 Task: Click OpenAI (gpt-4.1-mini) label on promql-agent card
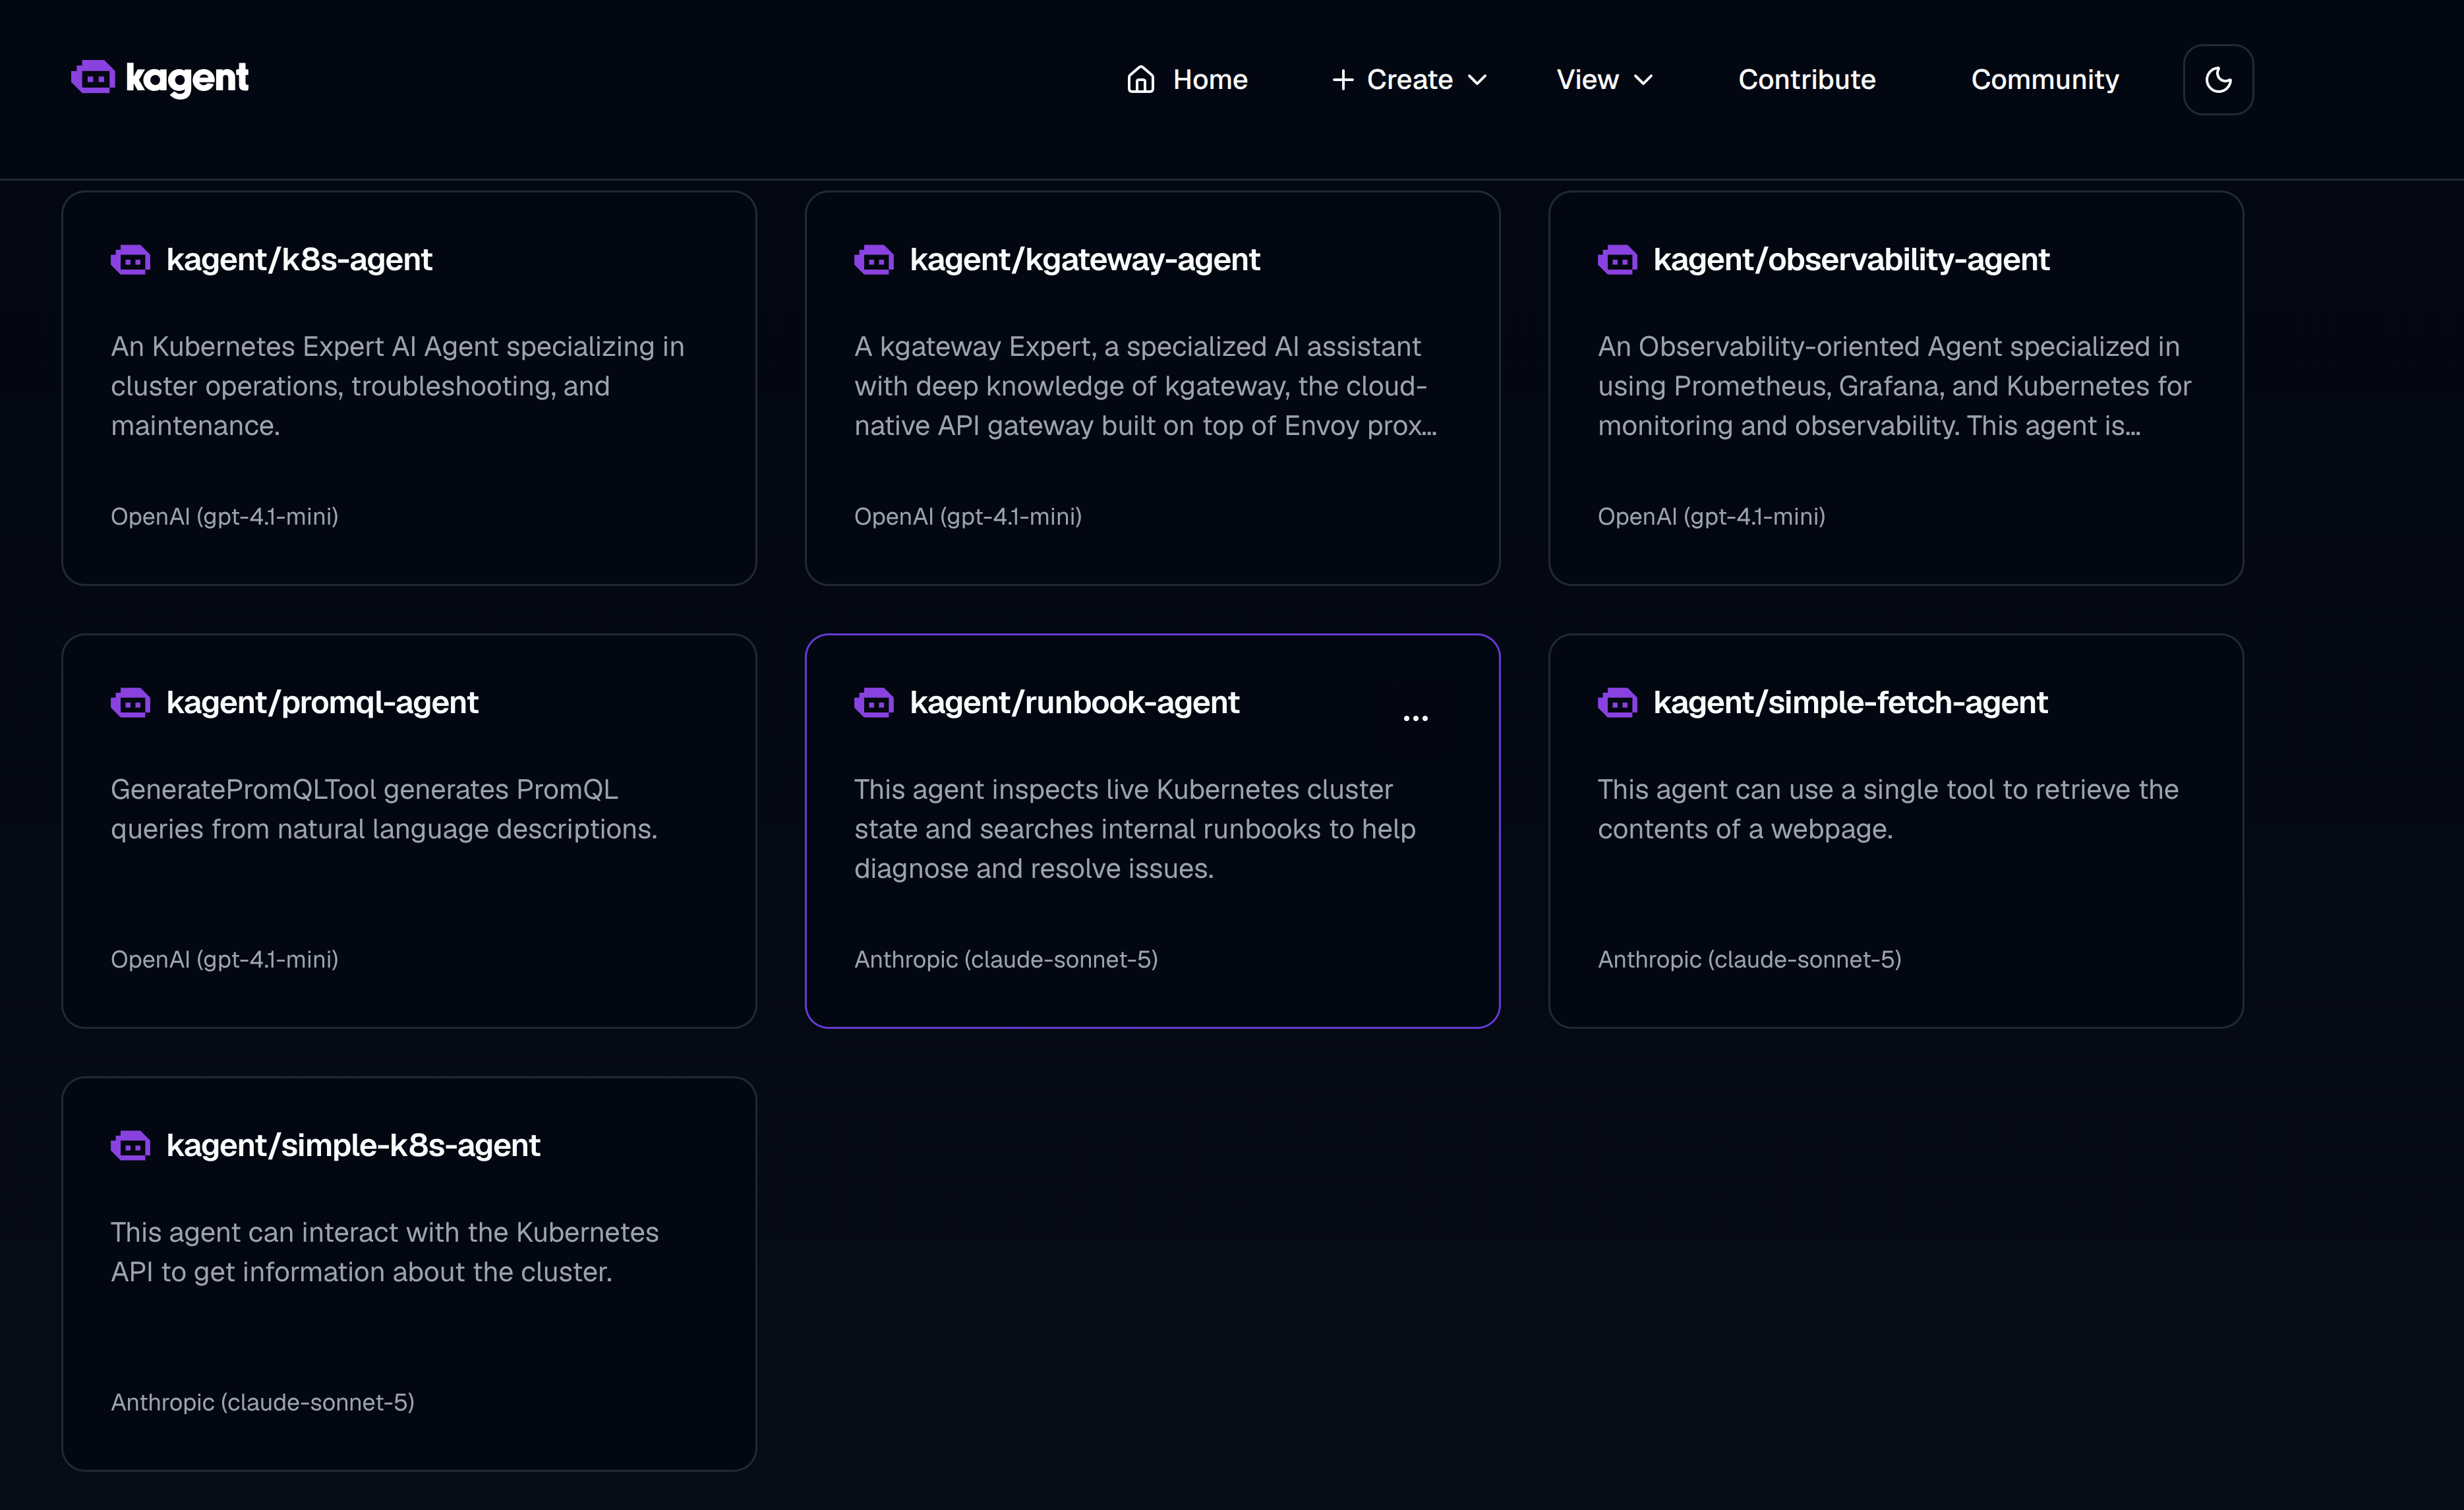coord(225,960)
